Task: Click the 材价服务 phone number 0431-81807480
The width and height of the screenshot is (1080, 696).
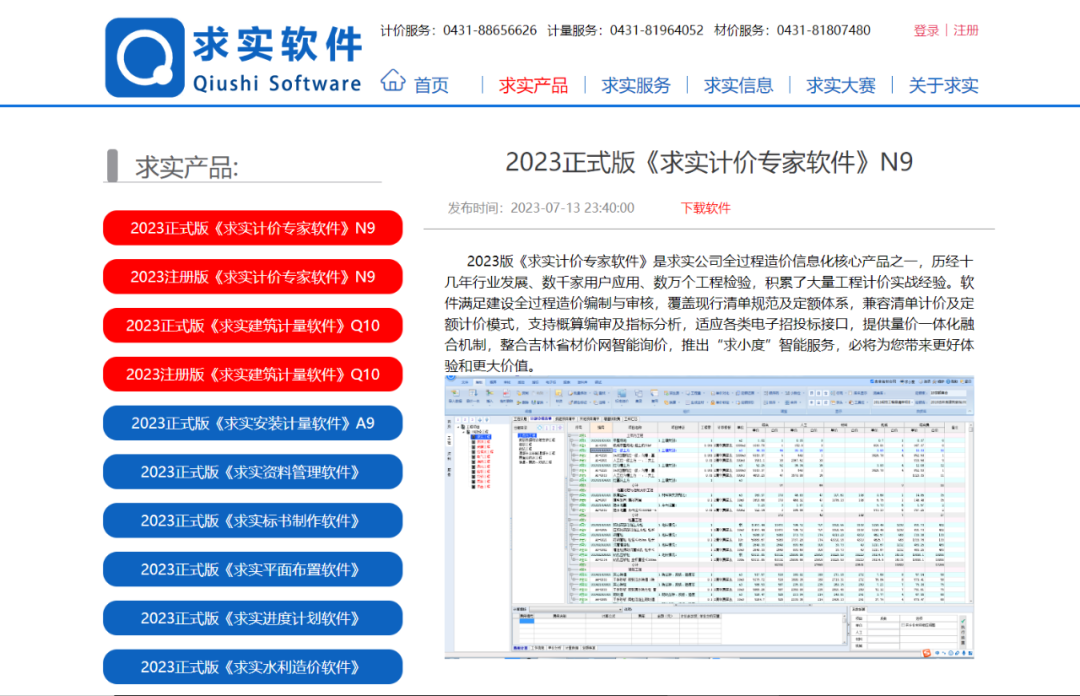Action: (x=824, y=30)
